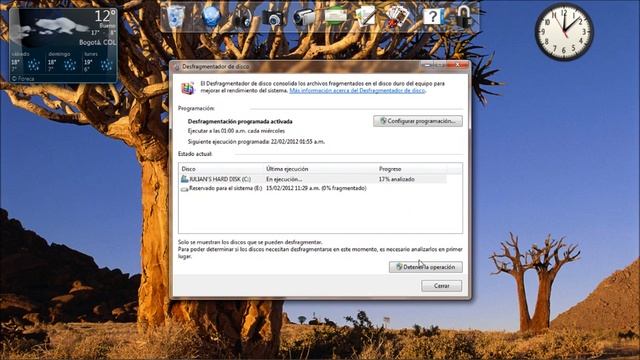Close the Desfragmentador de disco window
The width and height of the screenshot is (640, 360).
[x=458, y=65]
